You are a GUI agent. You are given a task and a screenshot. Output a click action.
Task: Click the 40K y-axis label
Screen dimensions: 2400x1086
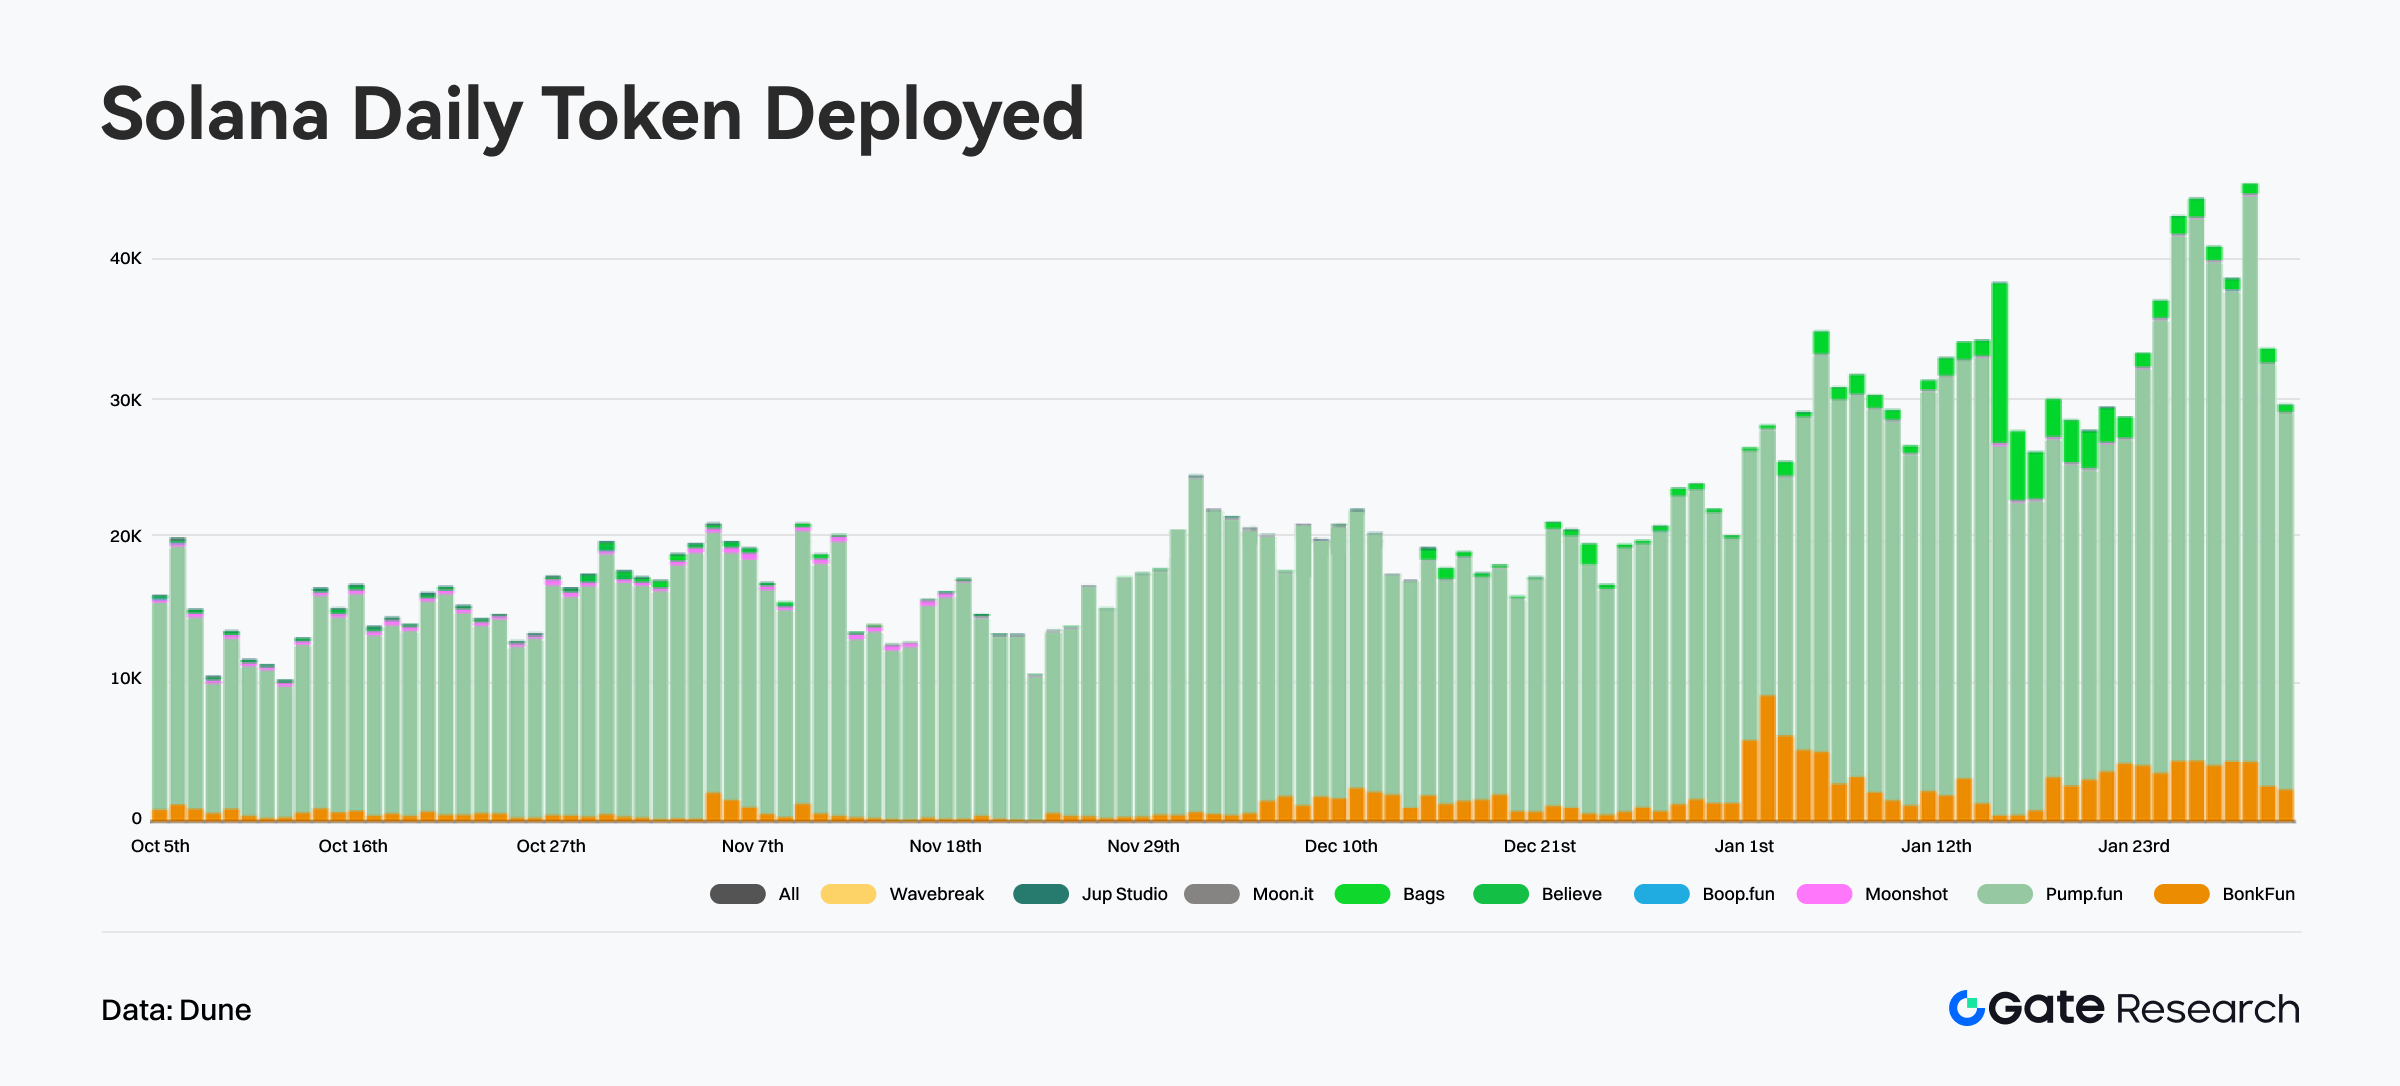pos(126,258)
